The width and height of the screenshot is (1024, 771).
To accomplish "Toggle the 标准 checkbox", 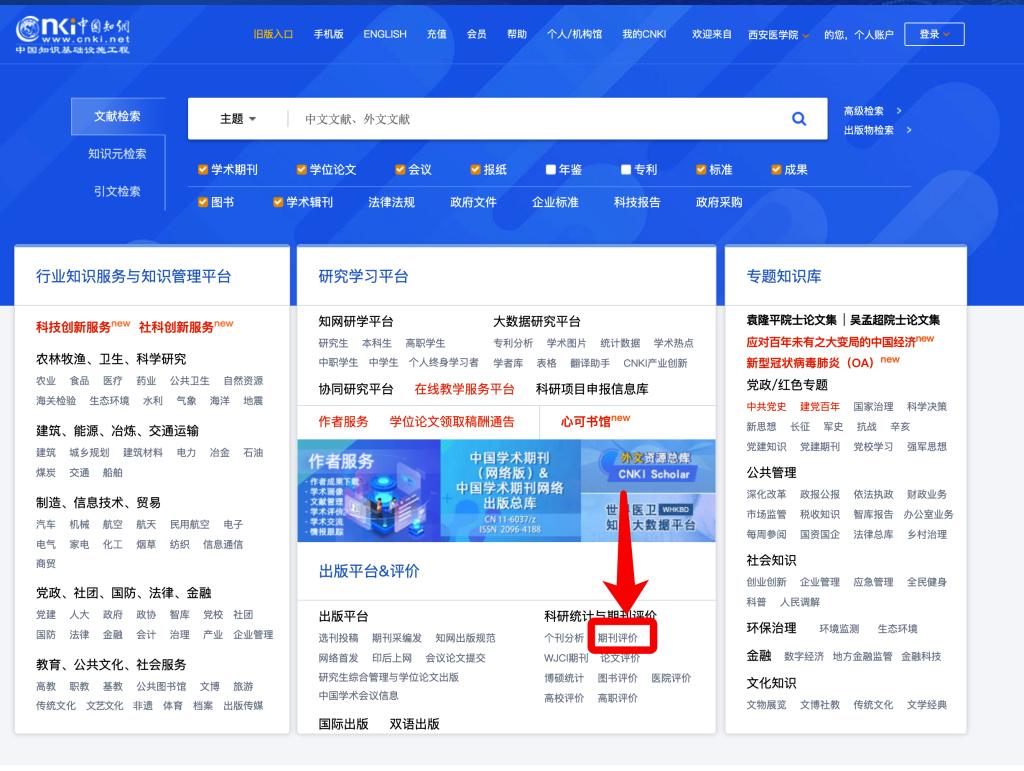I will [701, 170].
